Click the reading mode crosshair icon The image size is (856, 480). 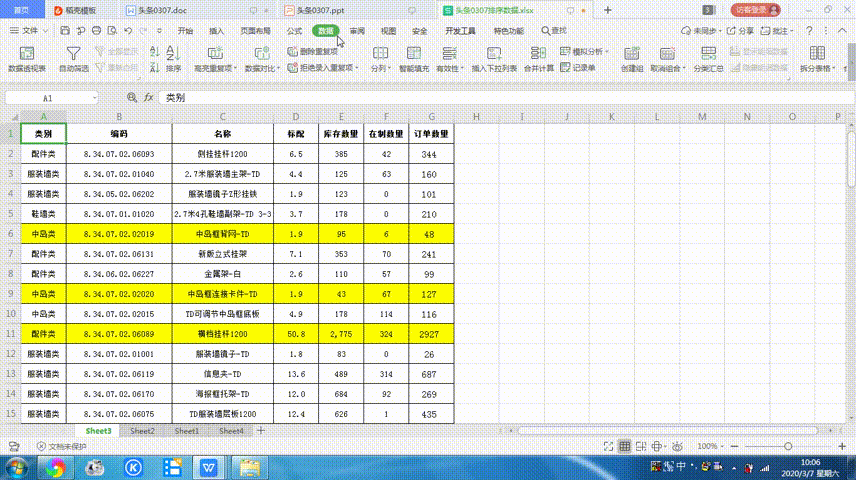658,446
